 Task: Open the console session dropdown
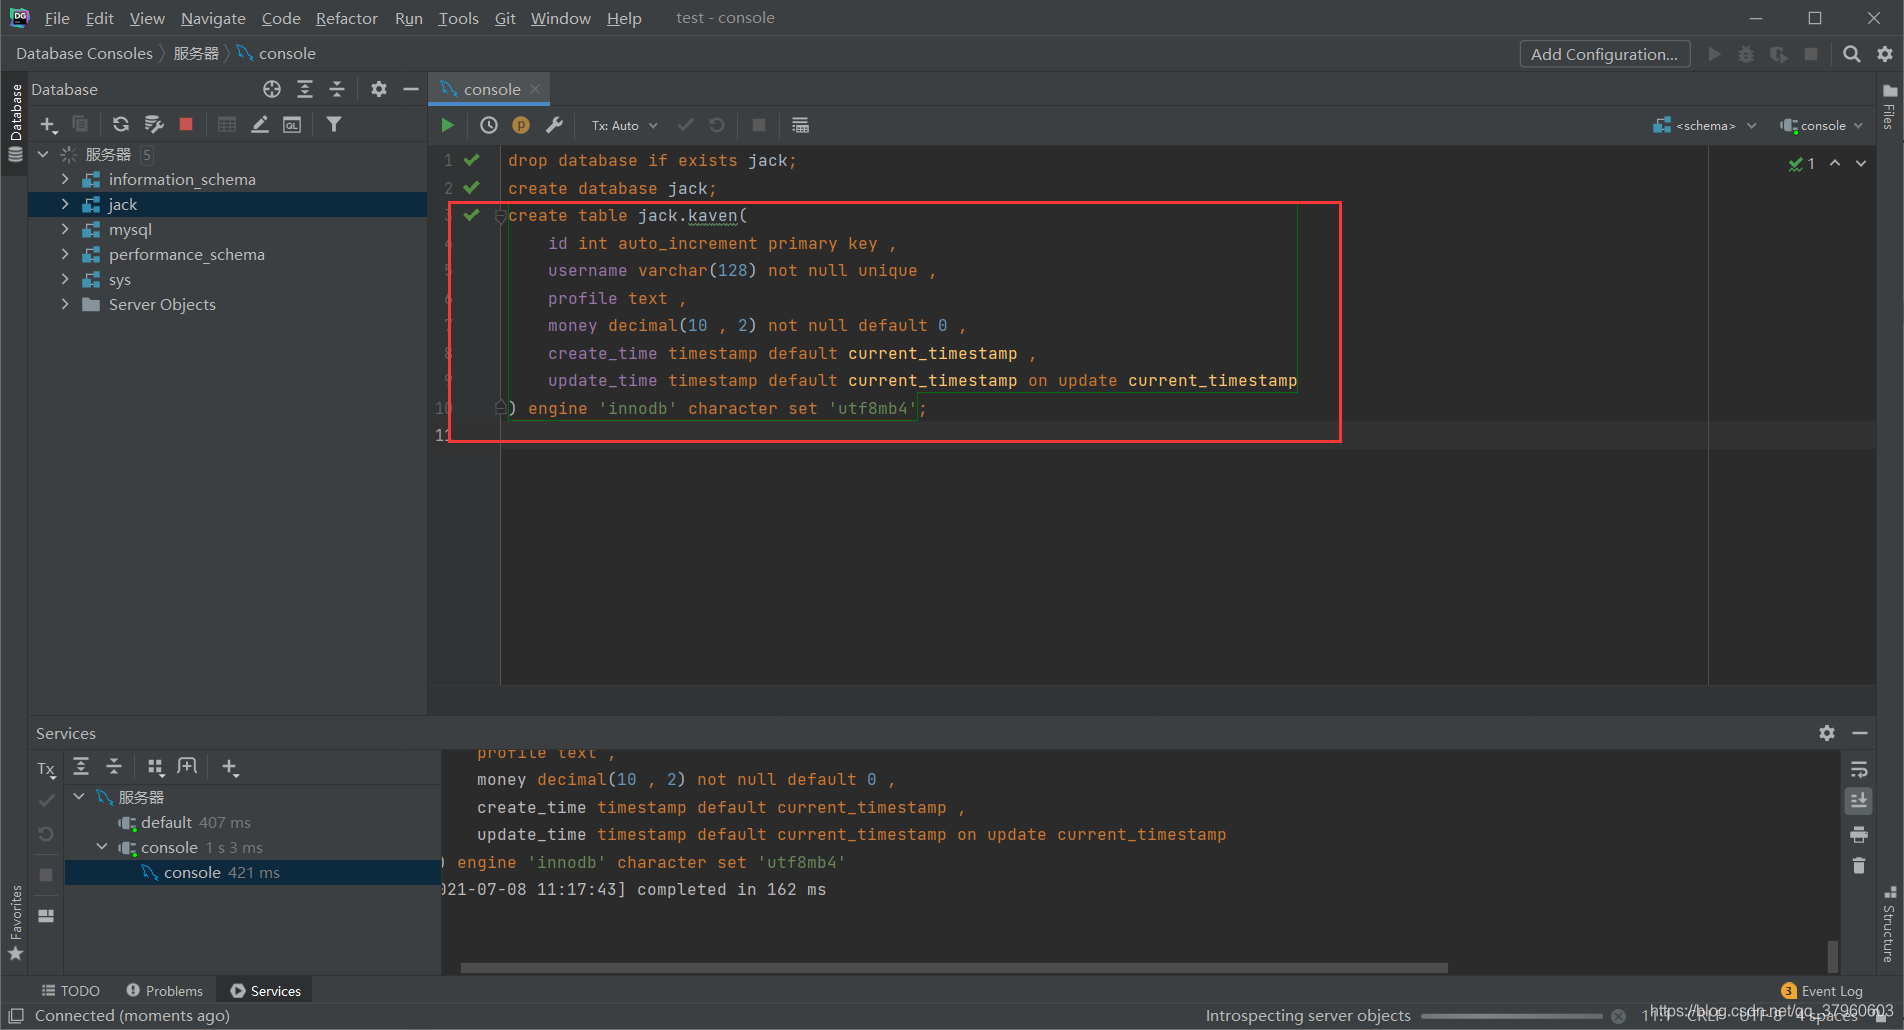coord(1822,125)
